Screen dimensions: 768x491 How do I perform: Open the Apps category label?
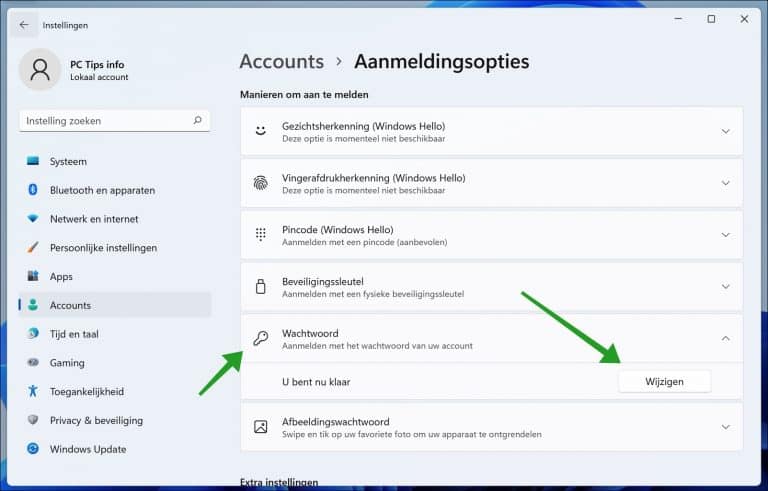point(61,277)
